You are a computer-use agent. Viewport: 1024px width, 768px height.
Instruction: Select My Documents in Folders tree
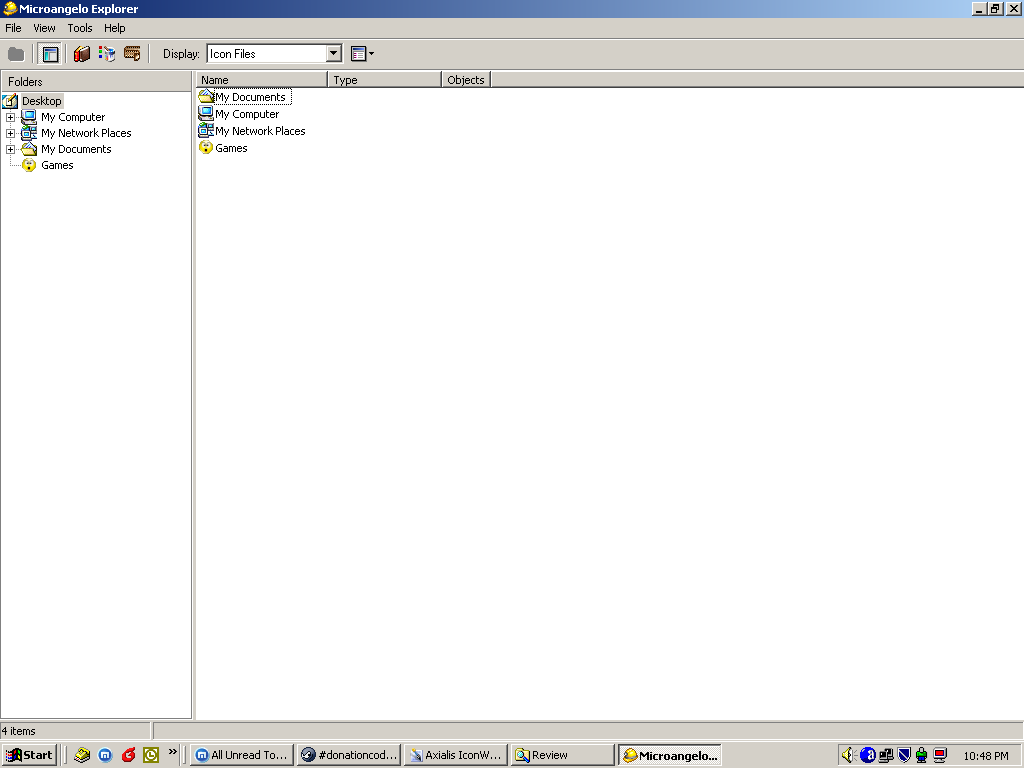click(76, 149)
